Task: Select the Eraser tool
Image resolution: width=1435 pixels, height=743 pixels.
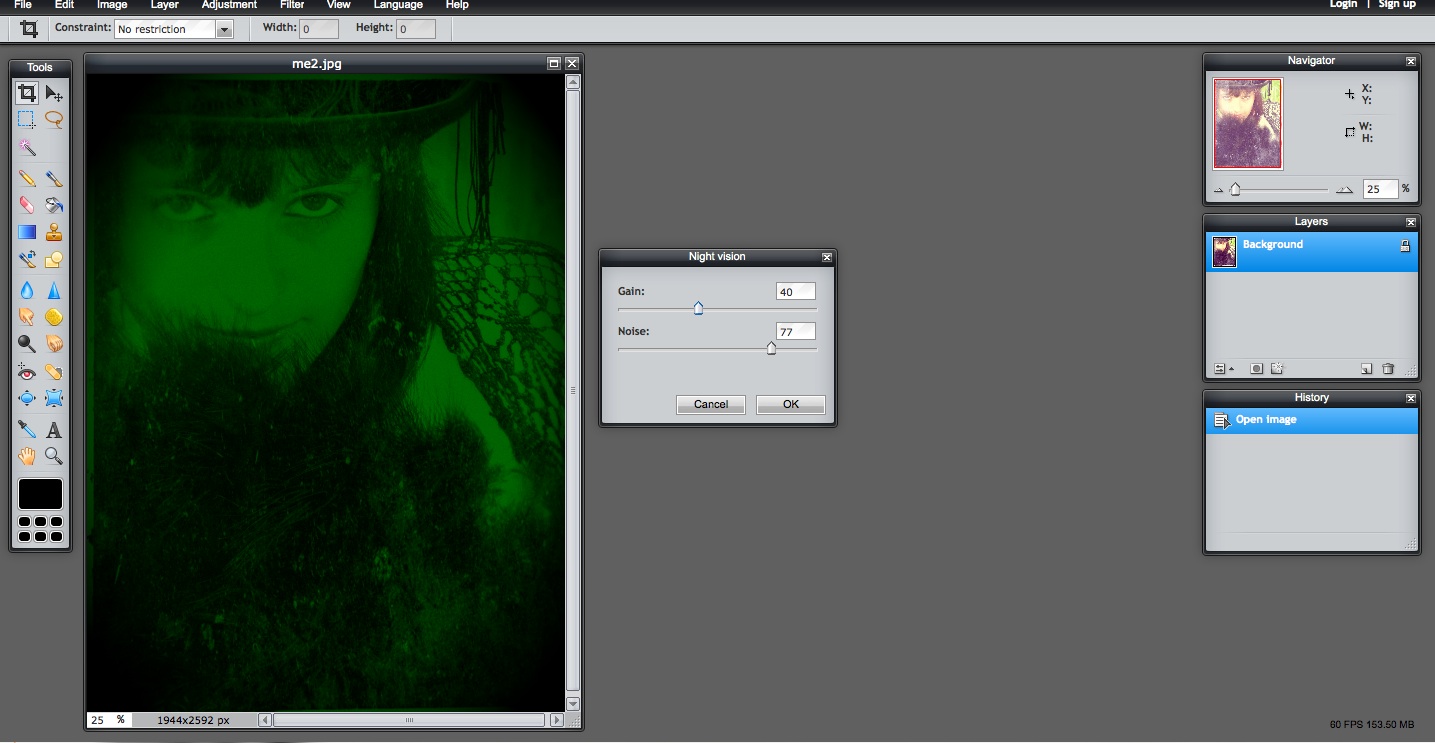Action: (27, 205)
